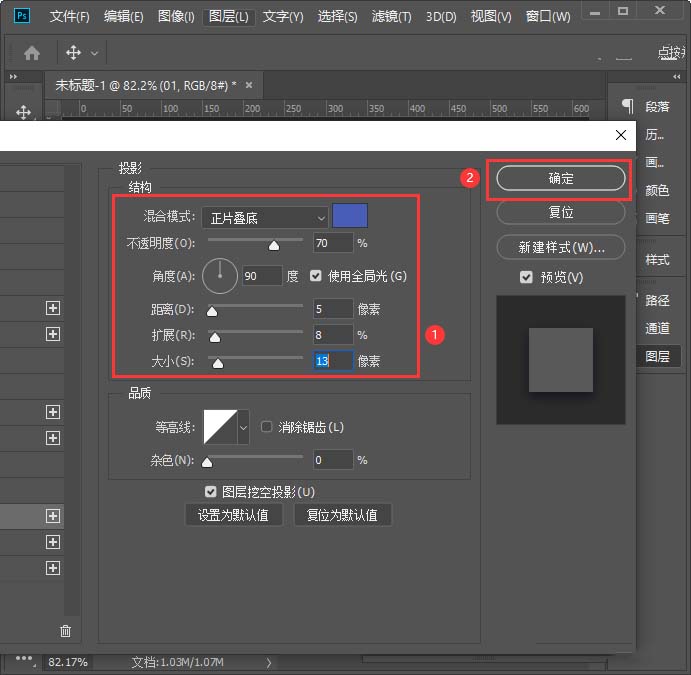Open the 文件(F) menu
Image resolution: width=691 pixels, height=675 pixels.
point(69,17)
